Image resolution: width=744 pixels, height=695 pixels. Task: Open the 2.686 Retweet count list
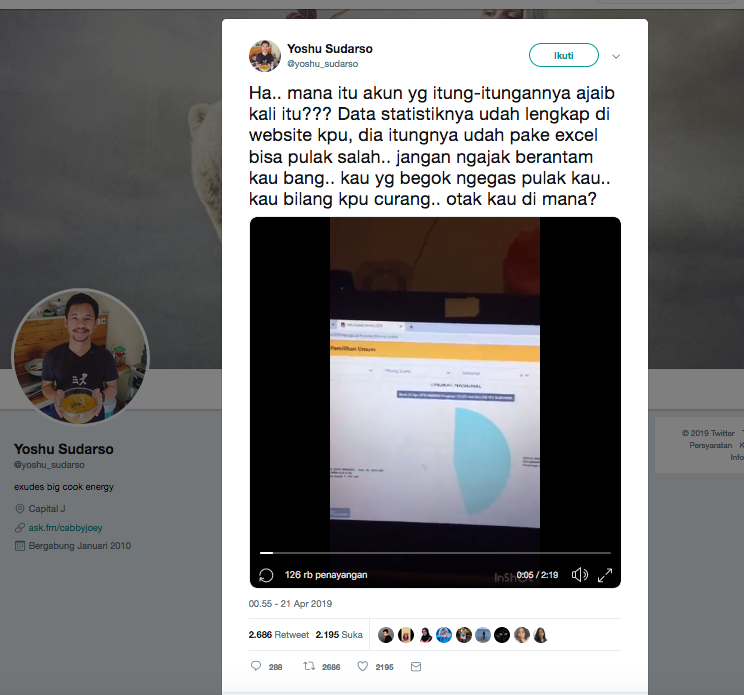click(x=279, y=635)
